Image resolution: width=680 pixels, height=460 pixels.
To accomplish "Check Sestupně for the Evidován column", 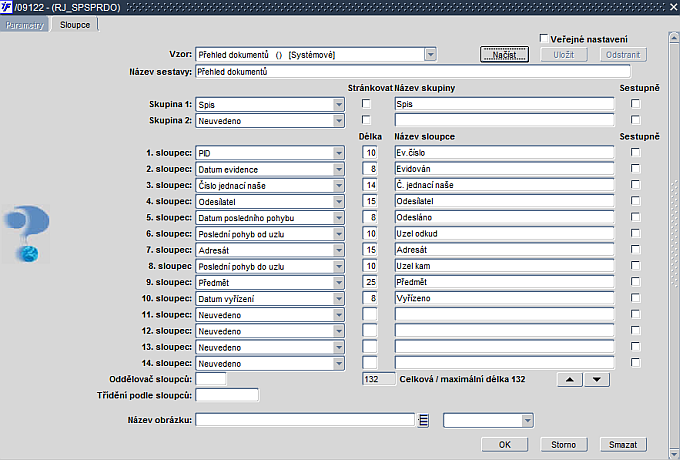I will point(635,168).
